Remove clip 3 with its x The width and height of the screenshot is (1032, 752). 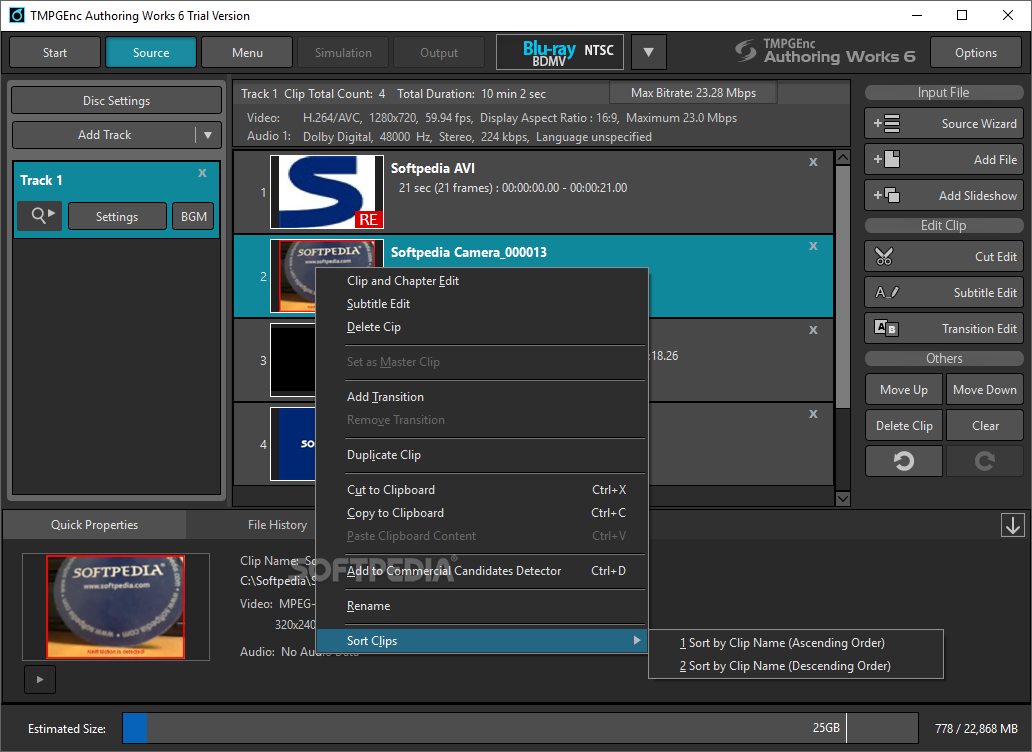click(813, 330)
